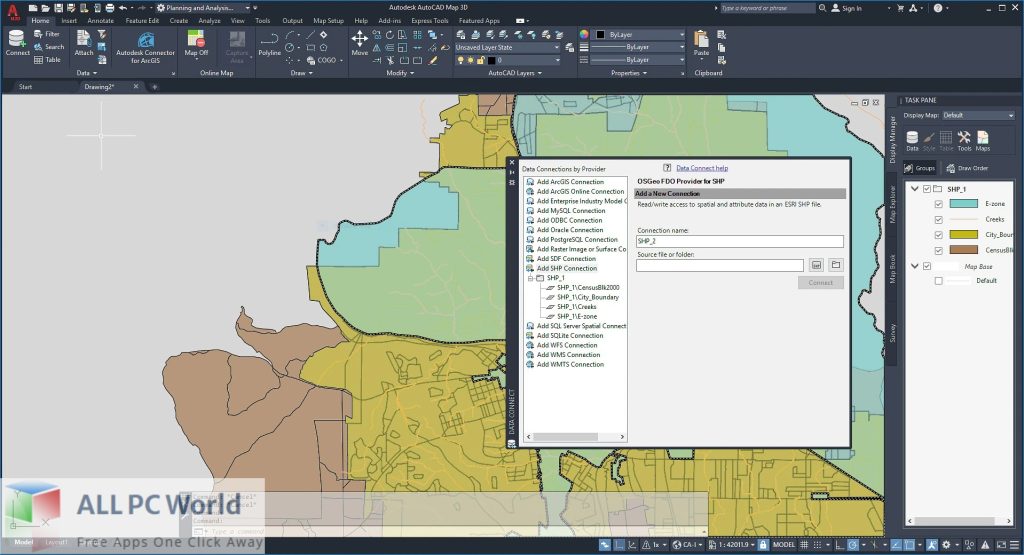Viewport: 1024px width, 555px height.
Task: Open the Filter tool in Data panel
Action: [47, 34]
